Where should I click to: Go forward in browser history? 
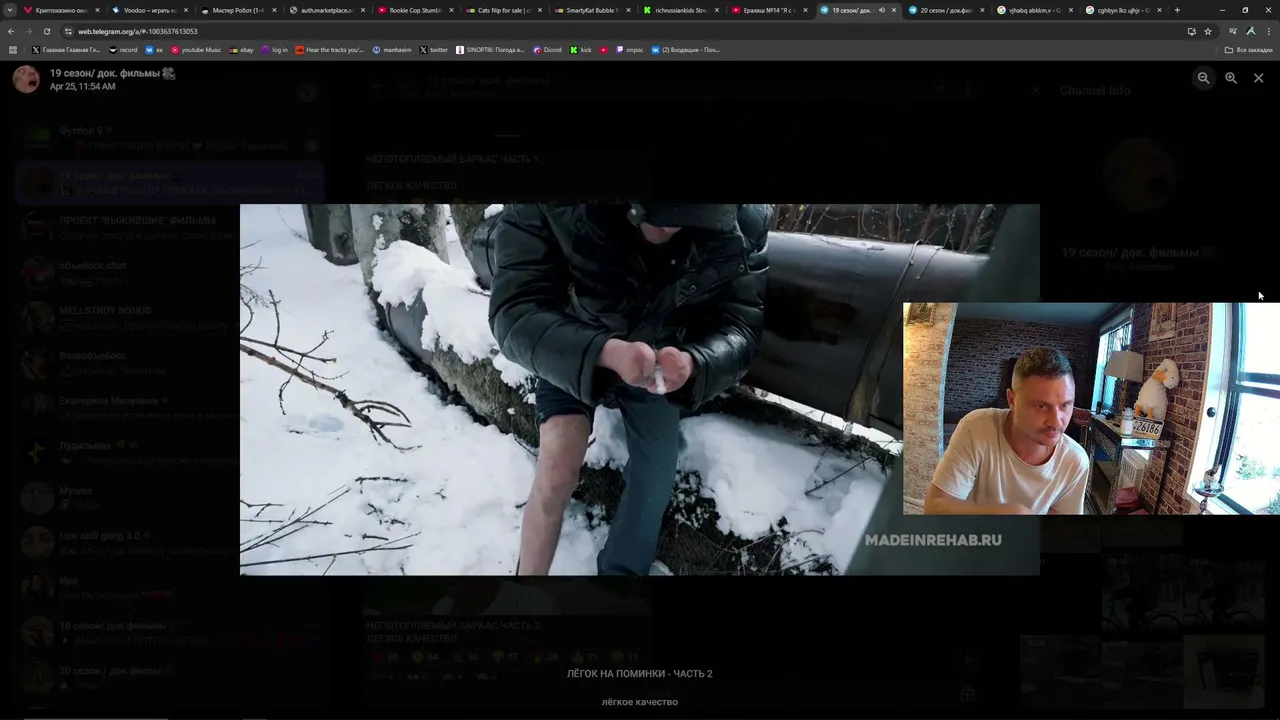pos(29,31)
